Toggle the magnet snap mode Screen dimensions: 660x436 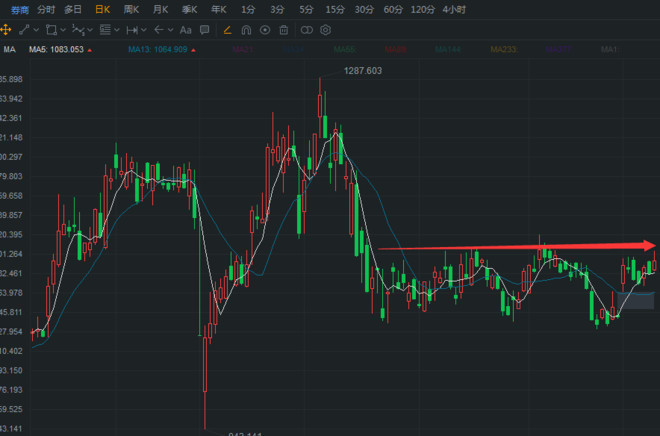246,30
